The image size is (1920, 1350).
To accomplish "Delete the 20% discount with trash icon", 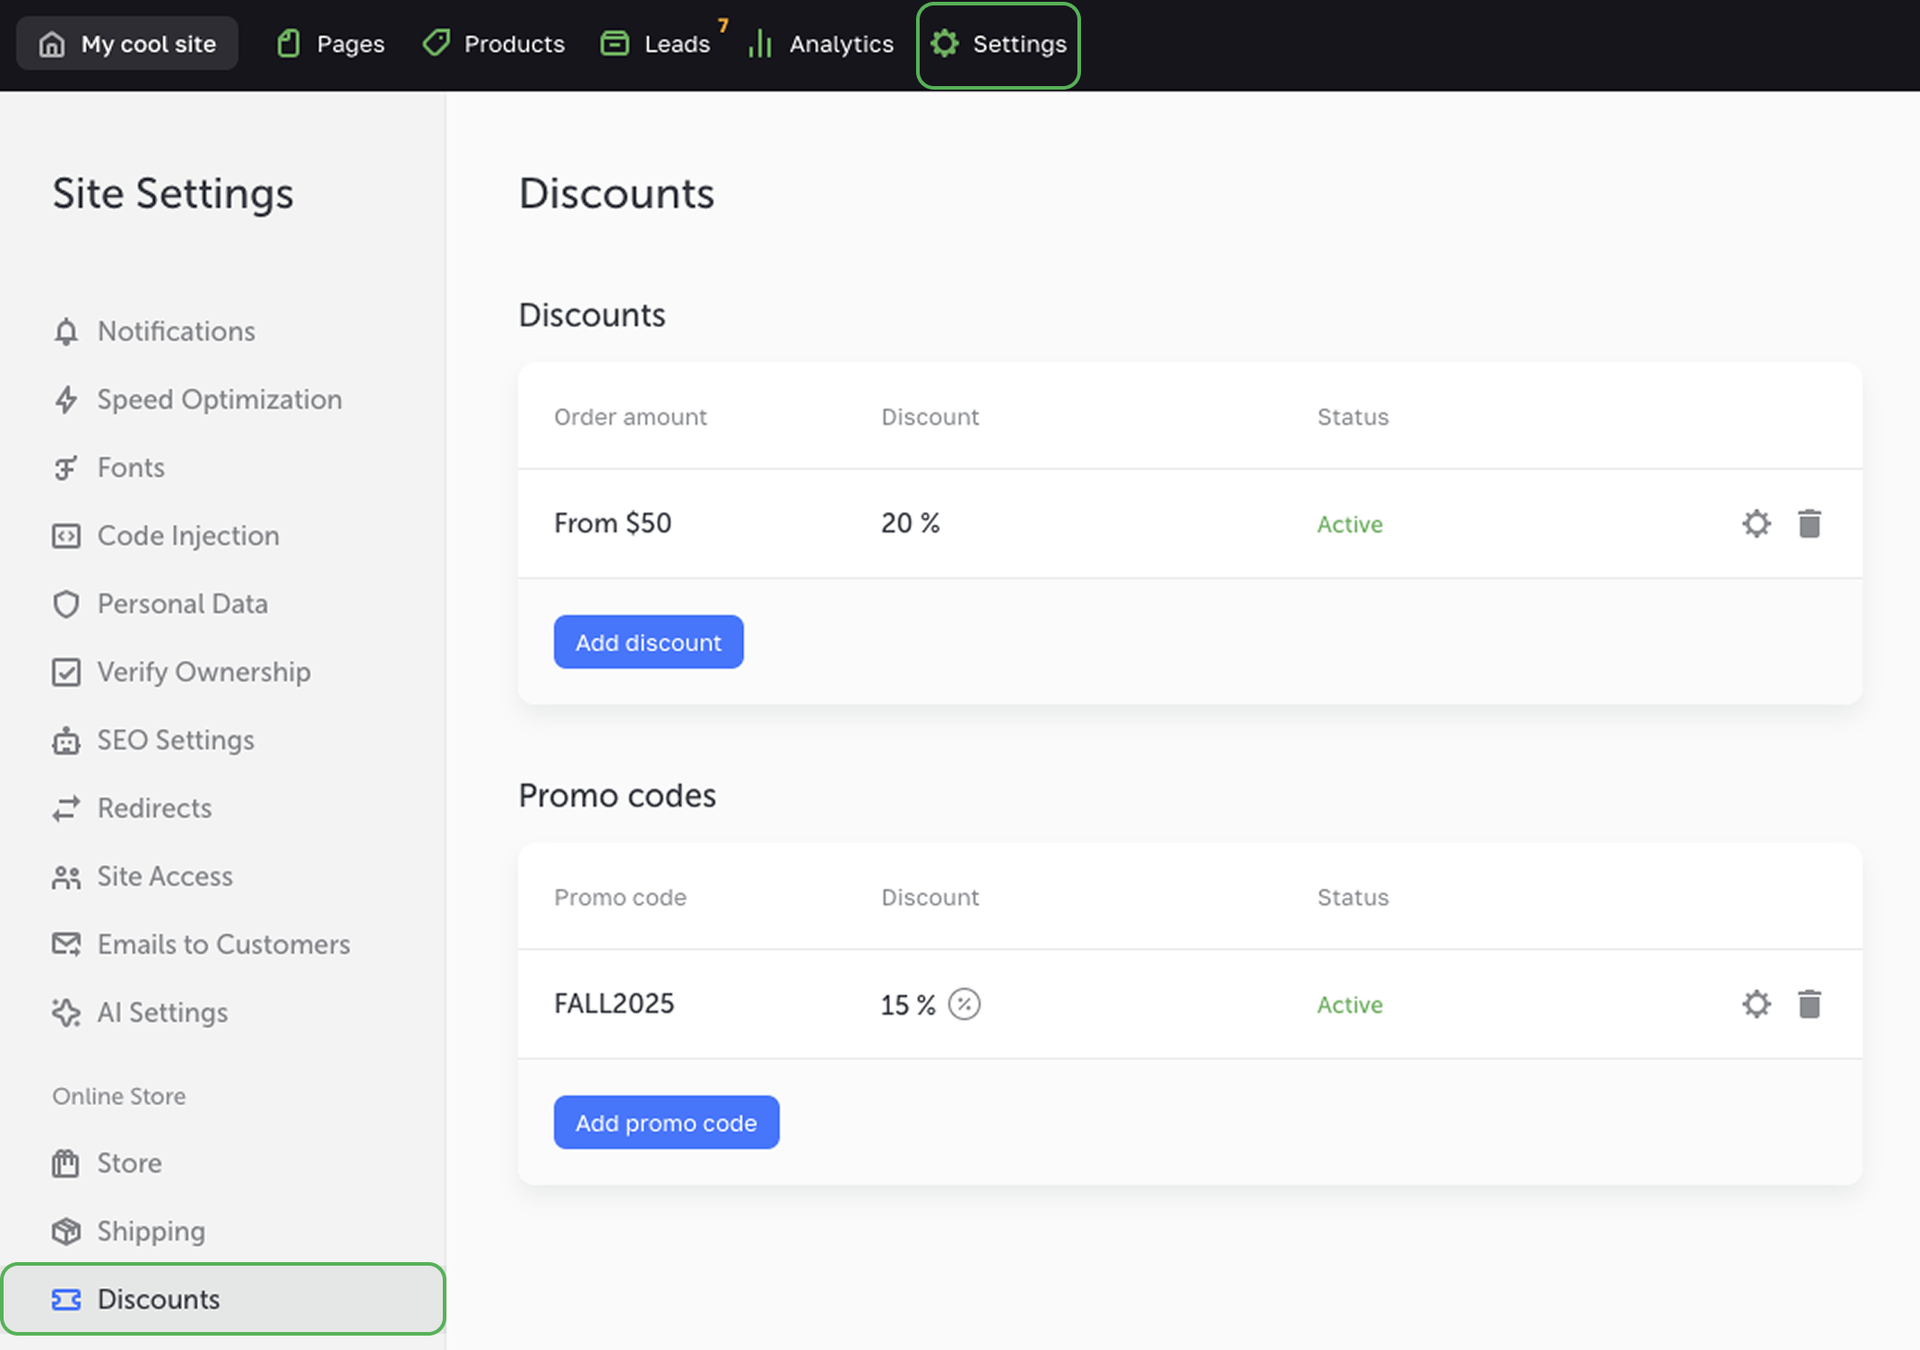I will click(x=1809, y=523).
